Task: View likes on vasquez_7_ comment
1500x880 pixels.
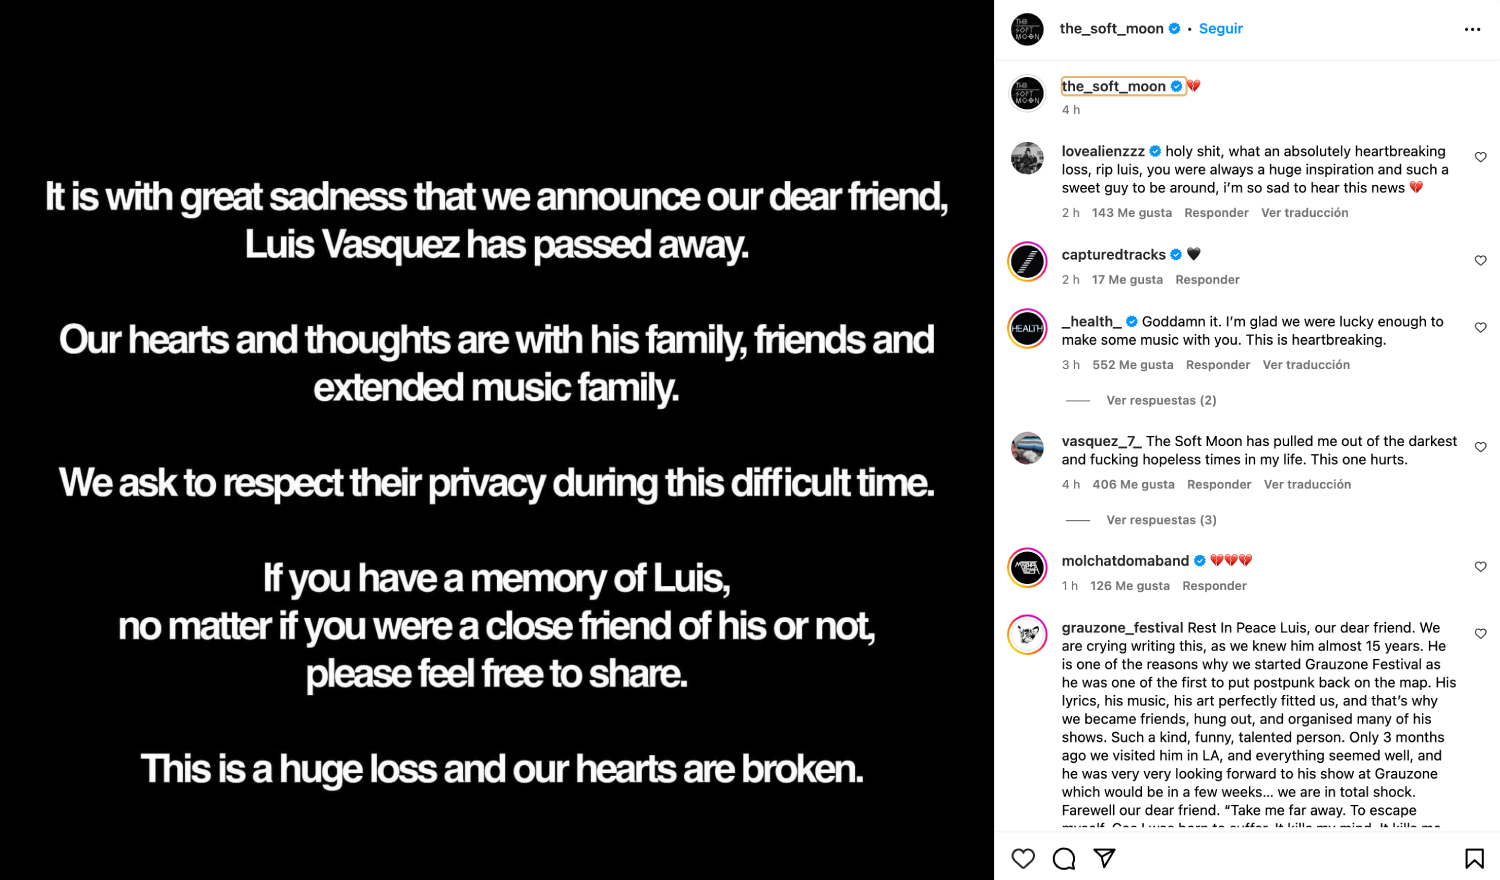Action: point(1133,485)
